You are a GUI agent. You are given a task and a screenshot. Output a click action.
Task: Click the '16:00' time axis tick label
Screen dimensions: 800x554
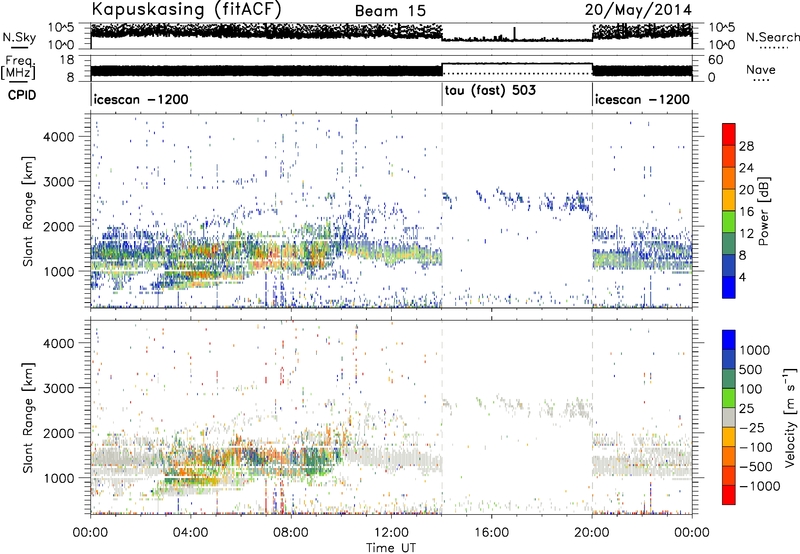(491, 533)
